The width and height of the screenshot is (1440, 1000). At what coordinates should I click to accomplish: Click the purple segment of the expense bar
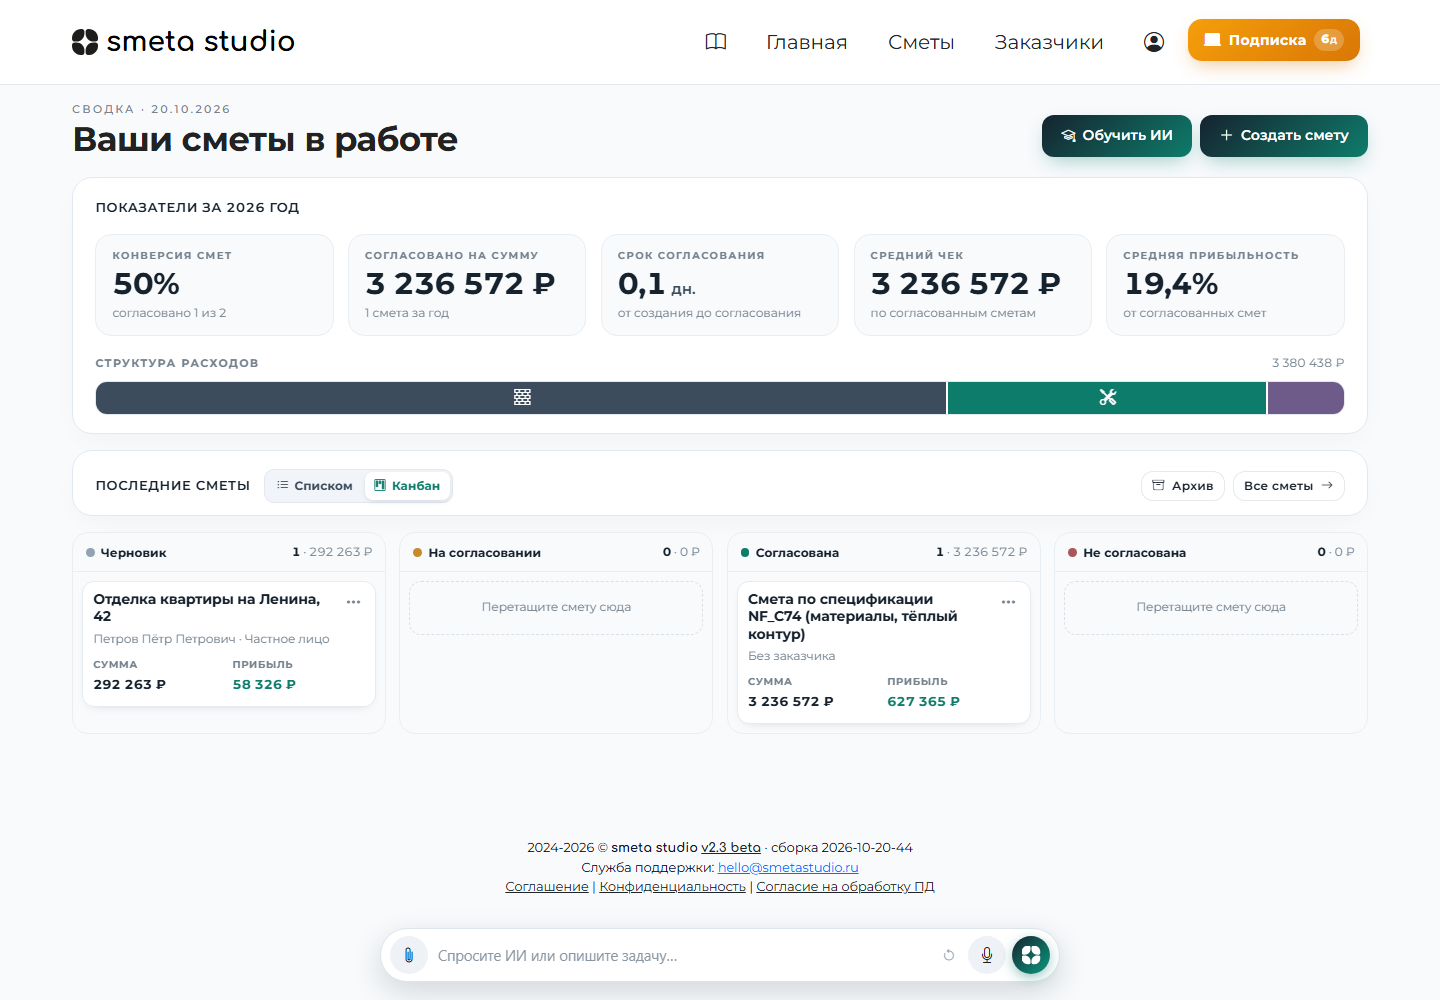point(1306,398)
